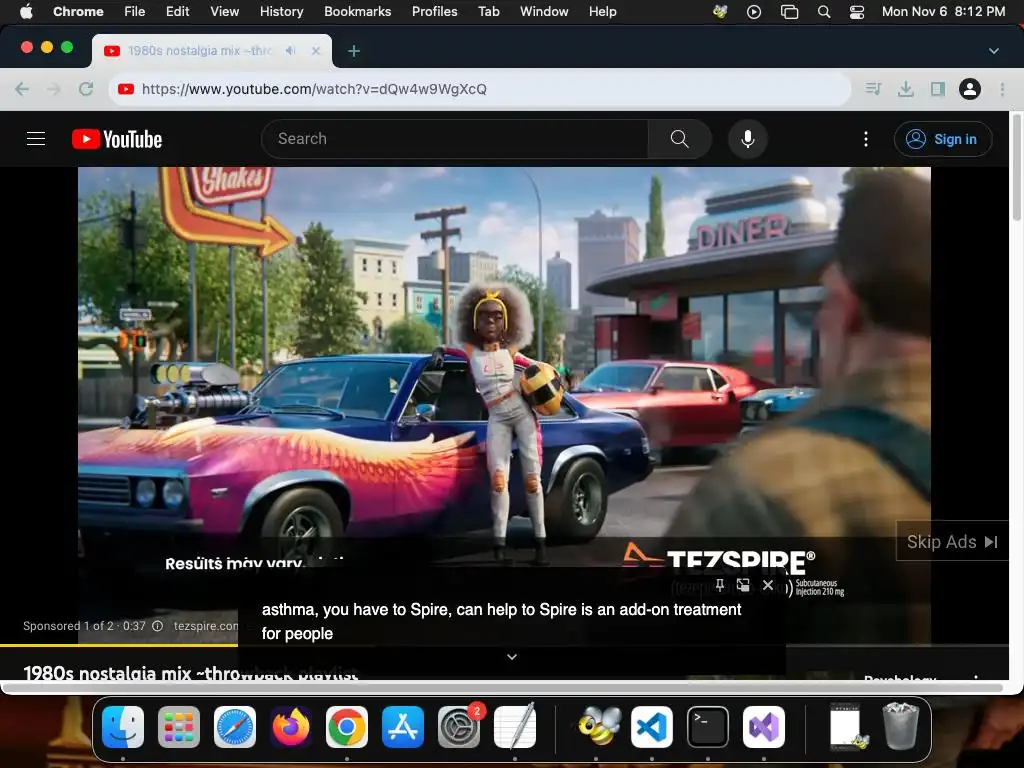Open the Edit menu

(177, 11)
